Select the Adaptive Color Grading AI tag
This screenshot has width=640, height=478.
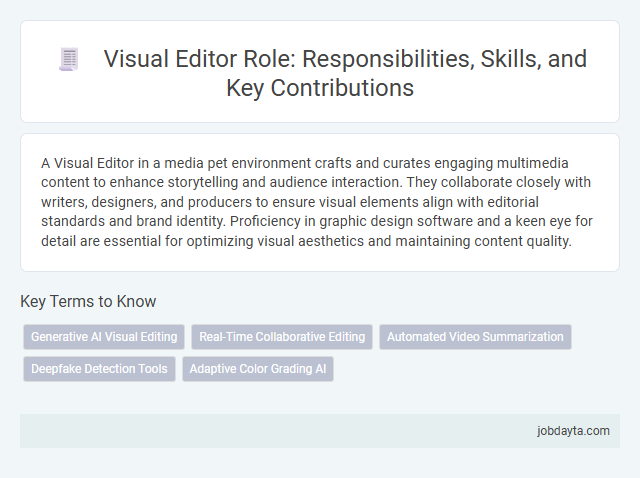tap(258, 369)
